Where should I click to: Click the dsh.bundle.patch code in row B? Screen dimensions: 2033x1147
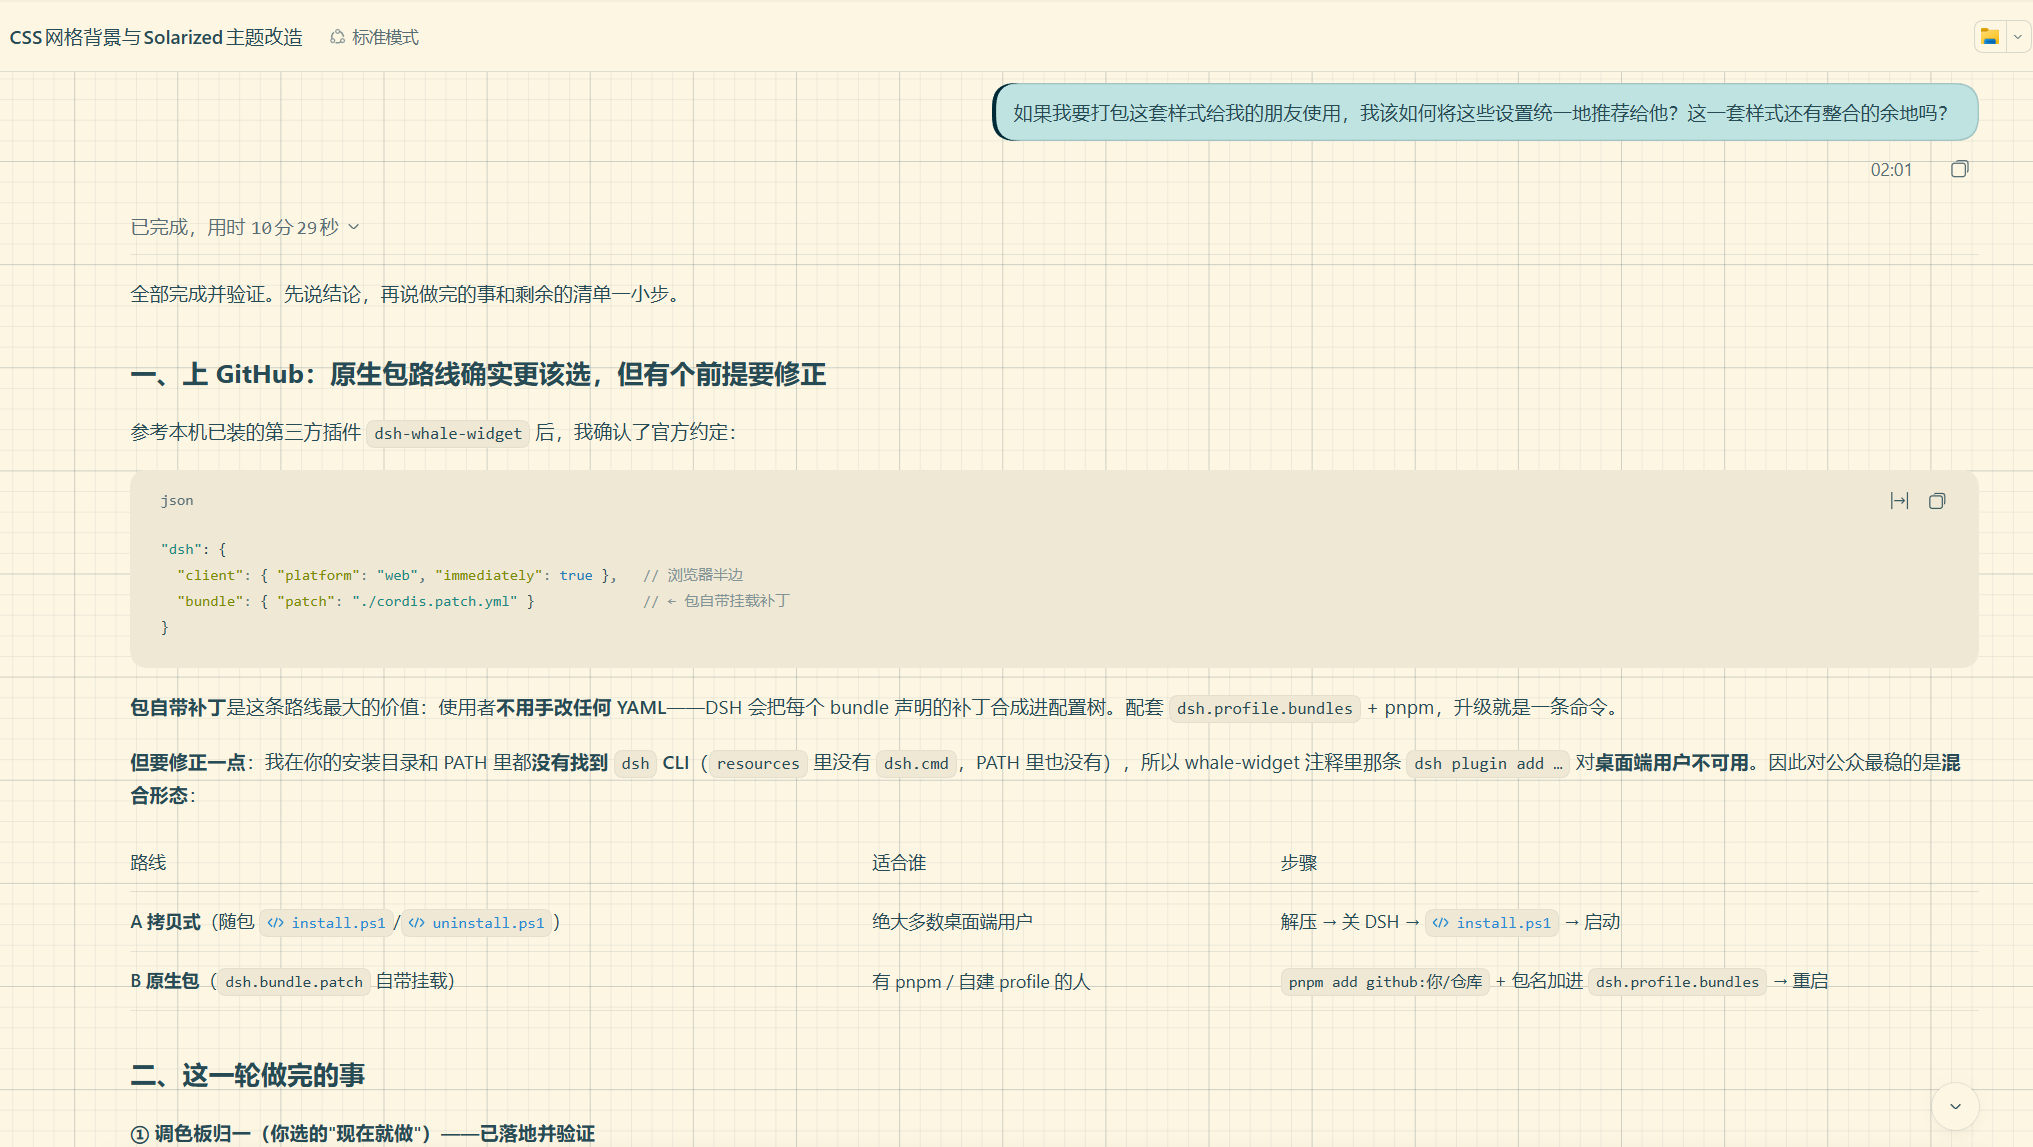click(294, 982)
